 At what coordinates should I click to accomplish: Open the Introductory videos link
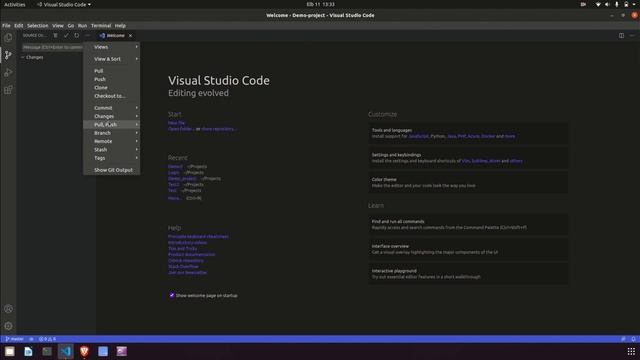187,242
